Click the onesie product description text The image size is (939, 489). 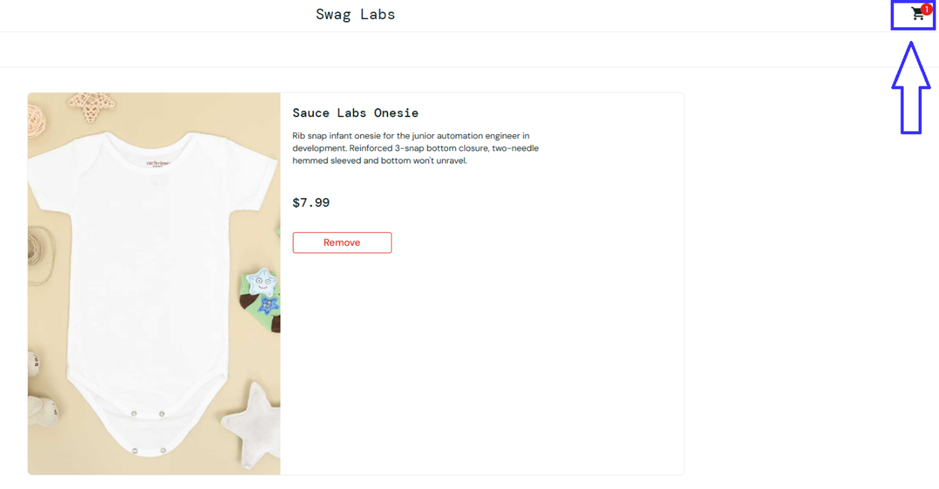point(415,148)
